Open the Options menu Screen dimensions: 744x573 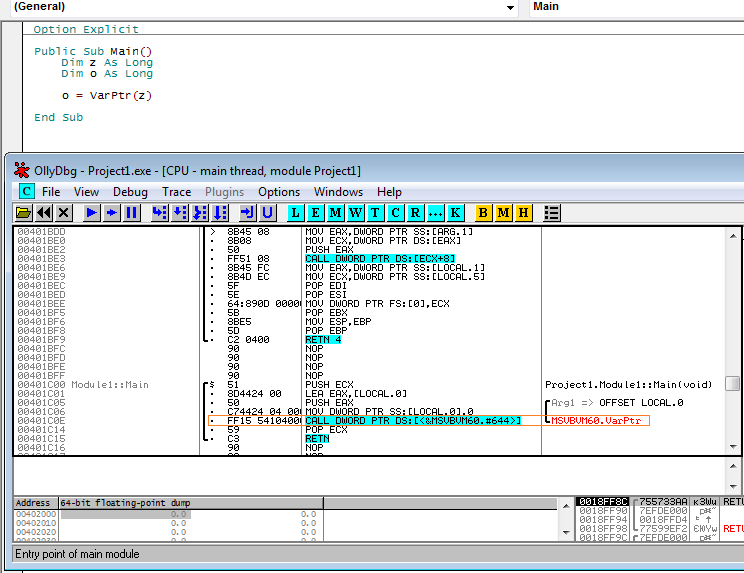coord(279,192)
